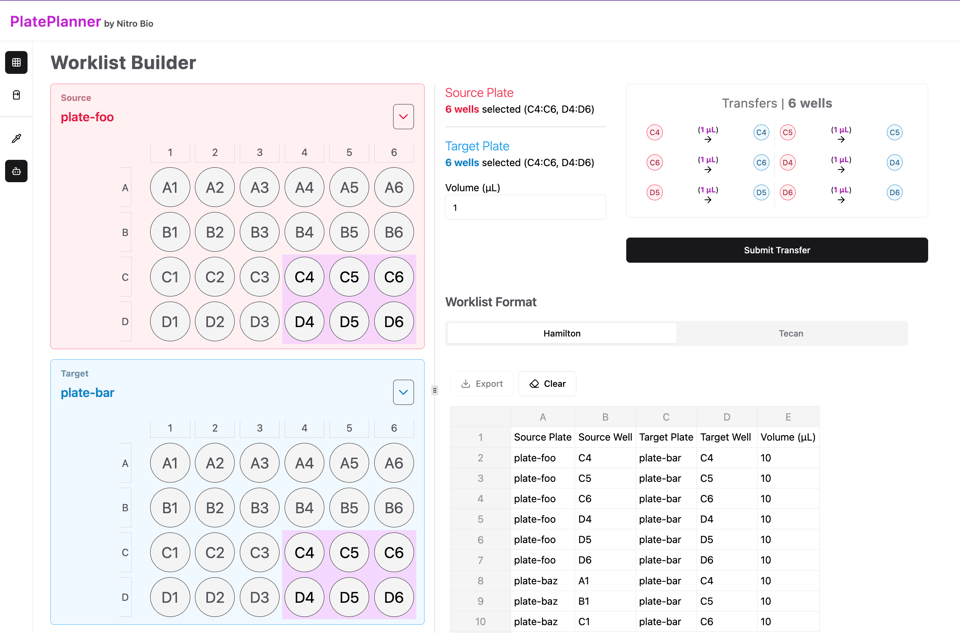Switch to the Tecan worklist format

(791, 333)
